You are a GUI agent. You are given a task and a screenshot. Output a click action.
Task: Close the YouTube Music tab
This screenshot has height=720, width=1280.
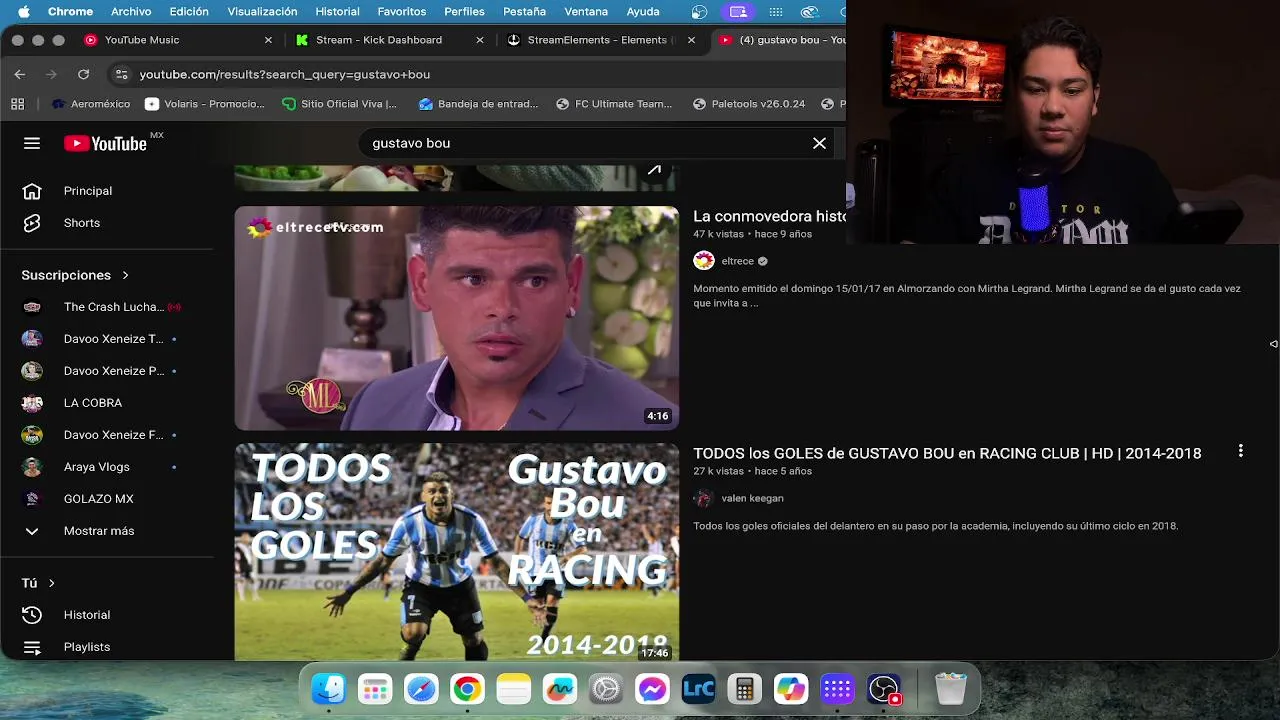pyautogui.click(x=268, y=40)
